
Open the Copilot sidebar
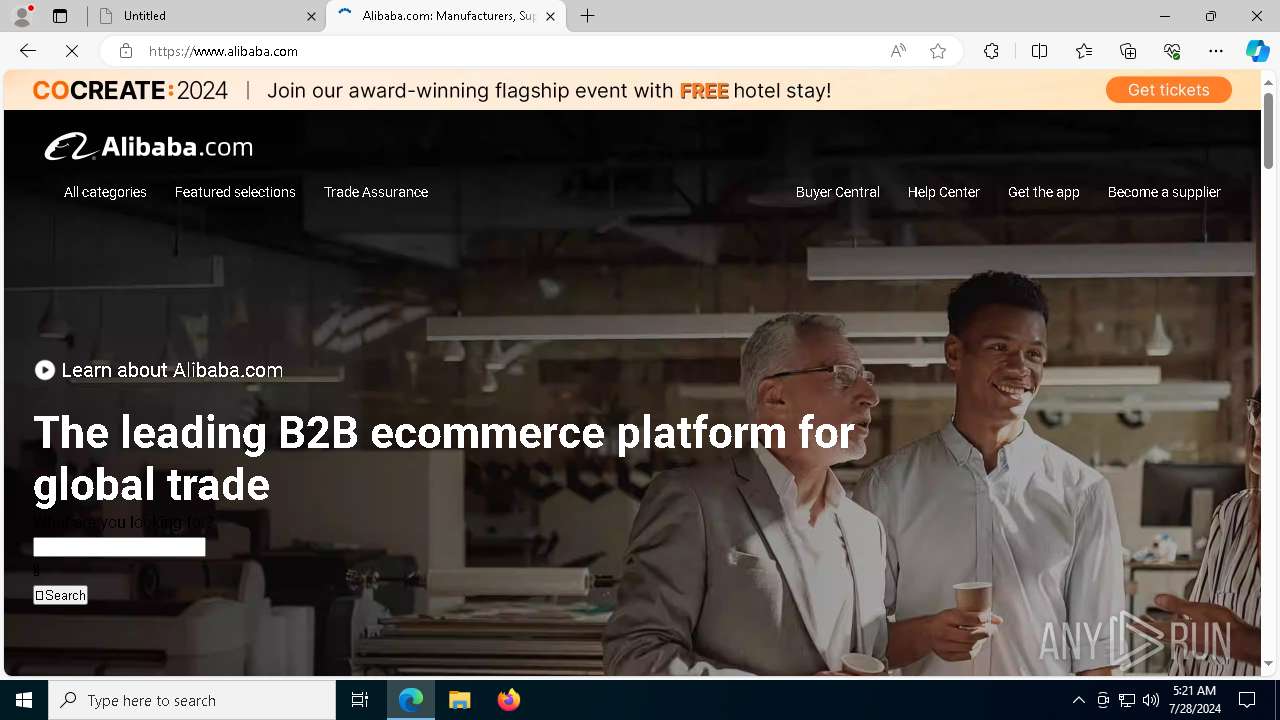coord(1257,51)
